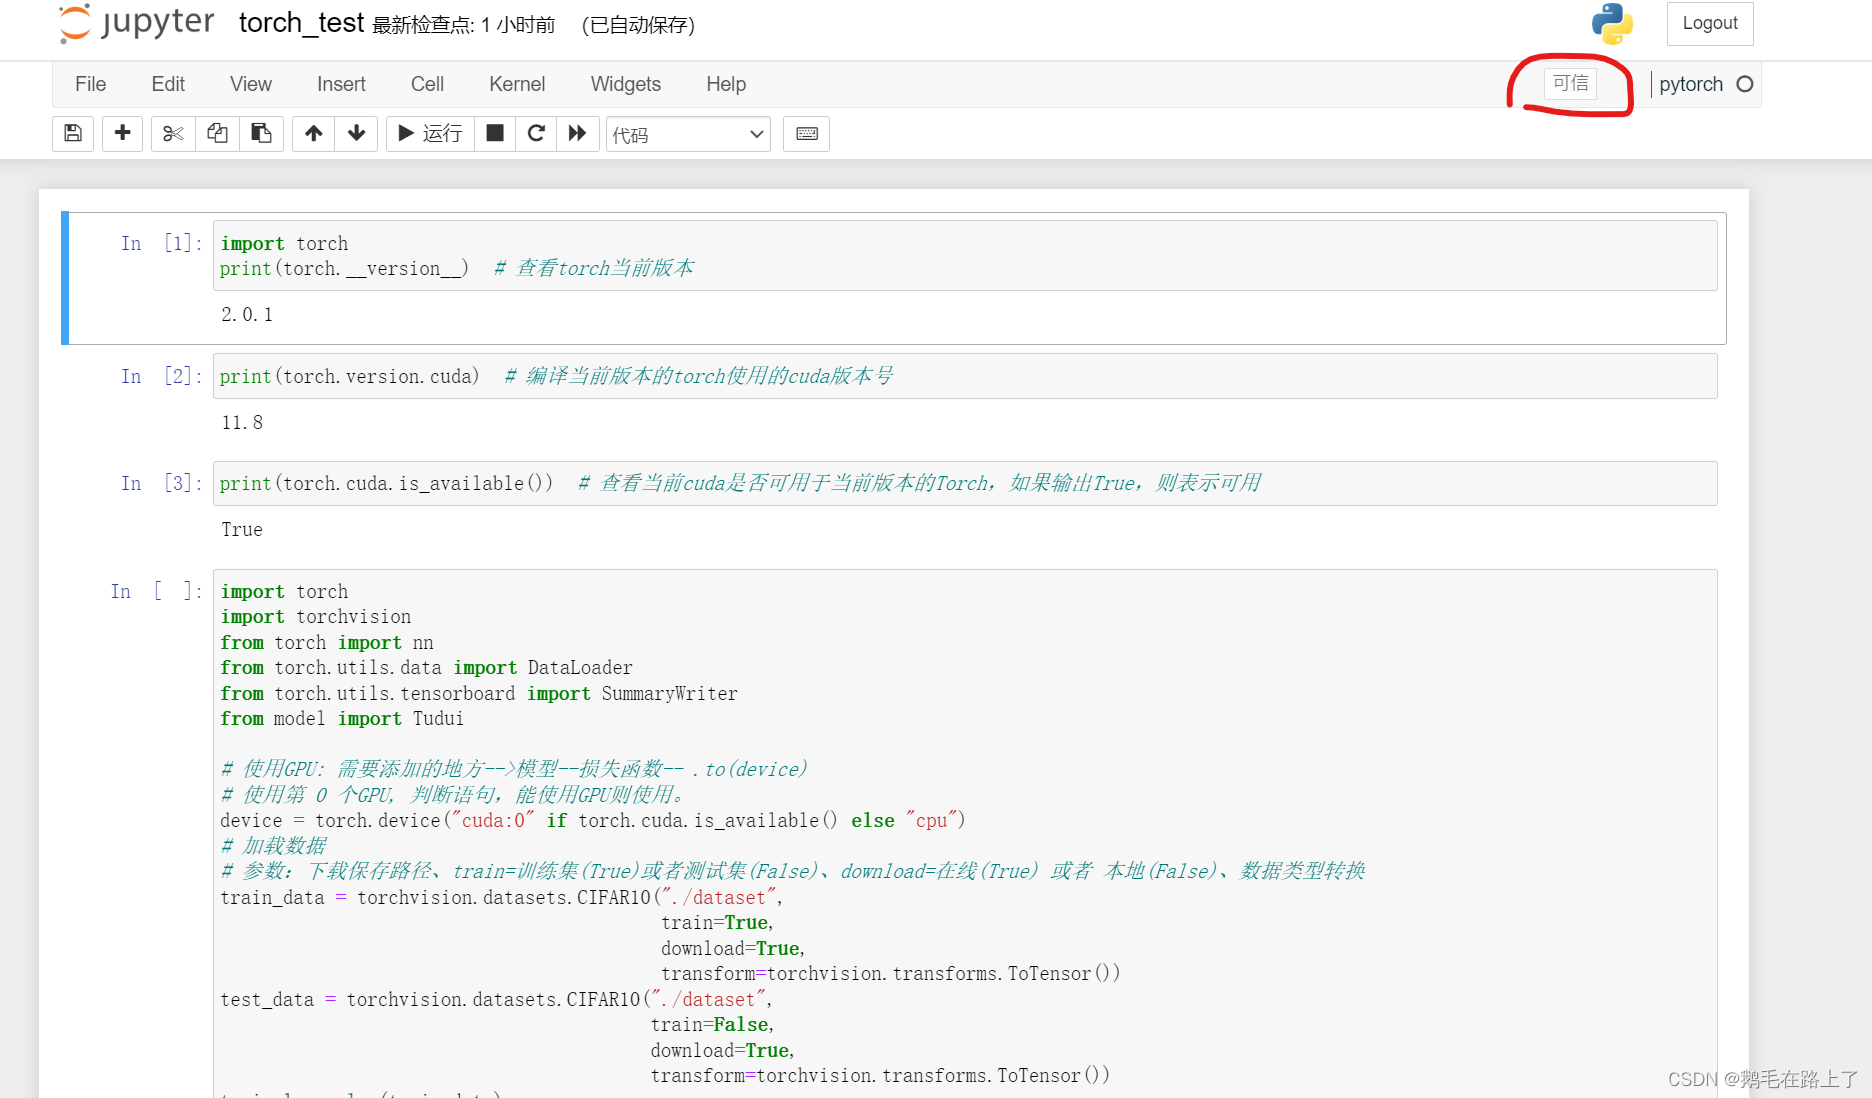Click the Logout button
Screen dimensions: 1872x1098
(x=1710, y=23)
